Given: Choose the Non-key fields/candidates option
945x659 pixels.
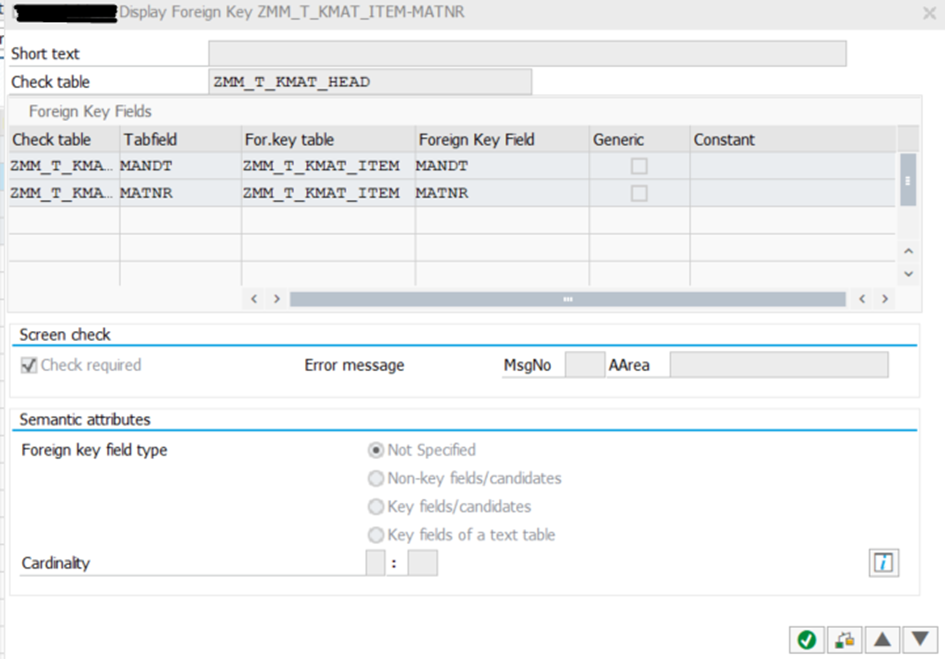Looking at the screenshot, I should click(376, 478).
